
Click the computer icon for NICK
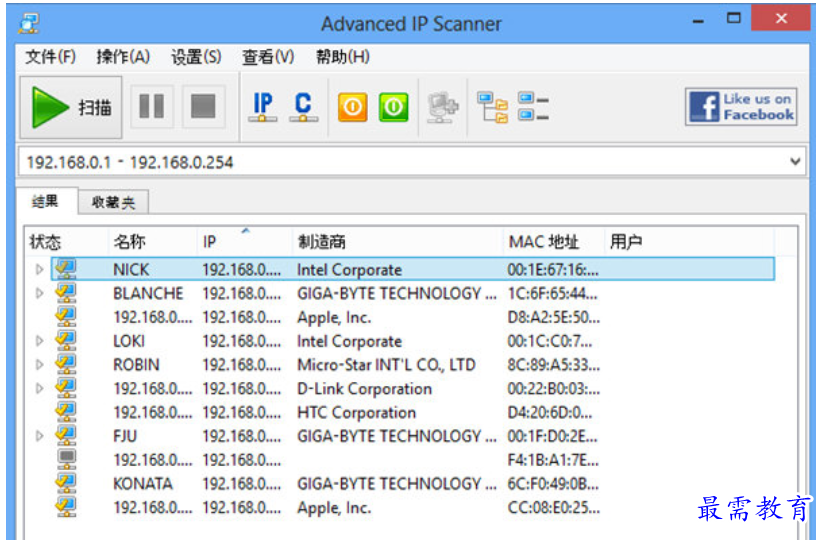coord(66,269)
